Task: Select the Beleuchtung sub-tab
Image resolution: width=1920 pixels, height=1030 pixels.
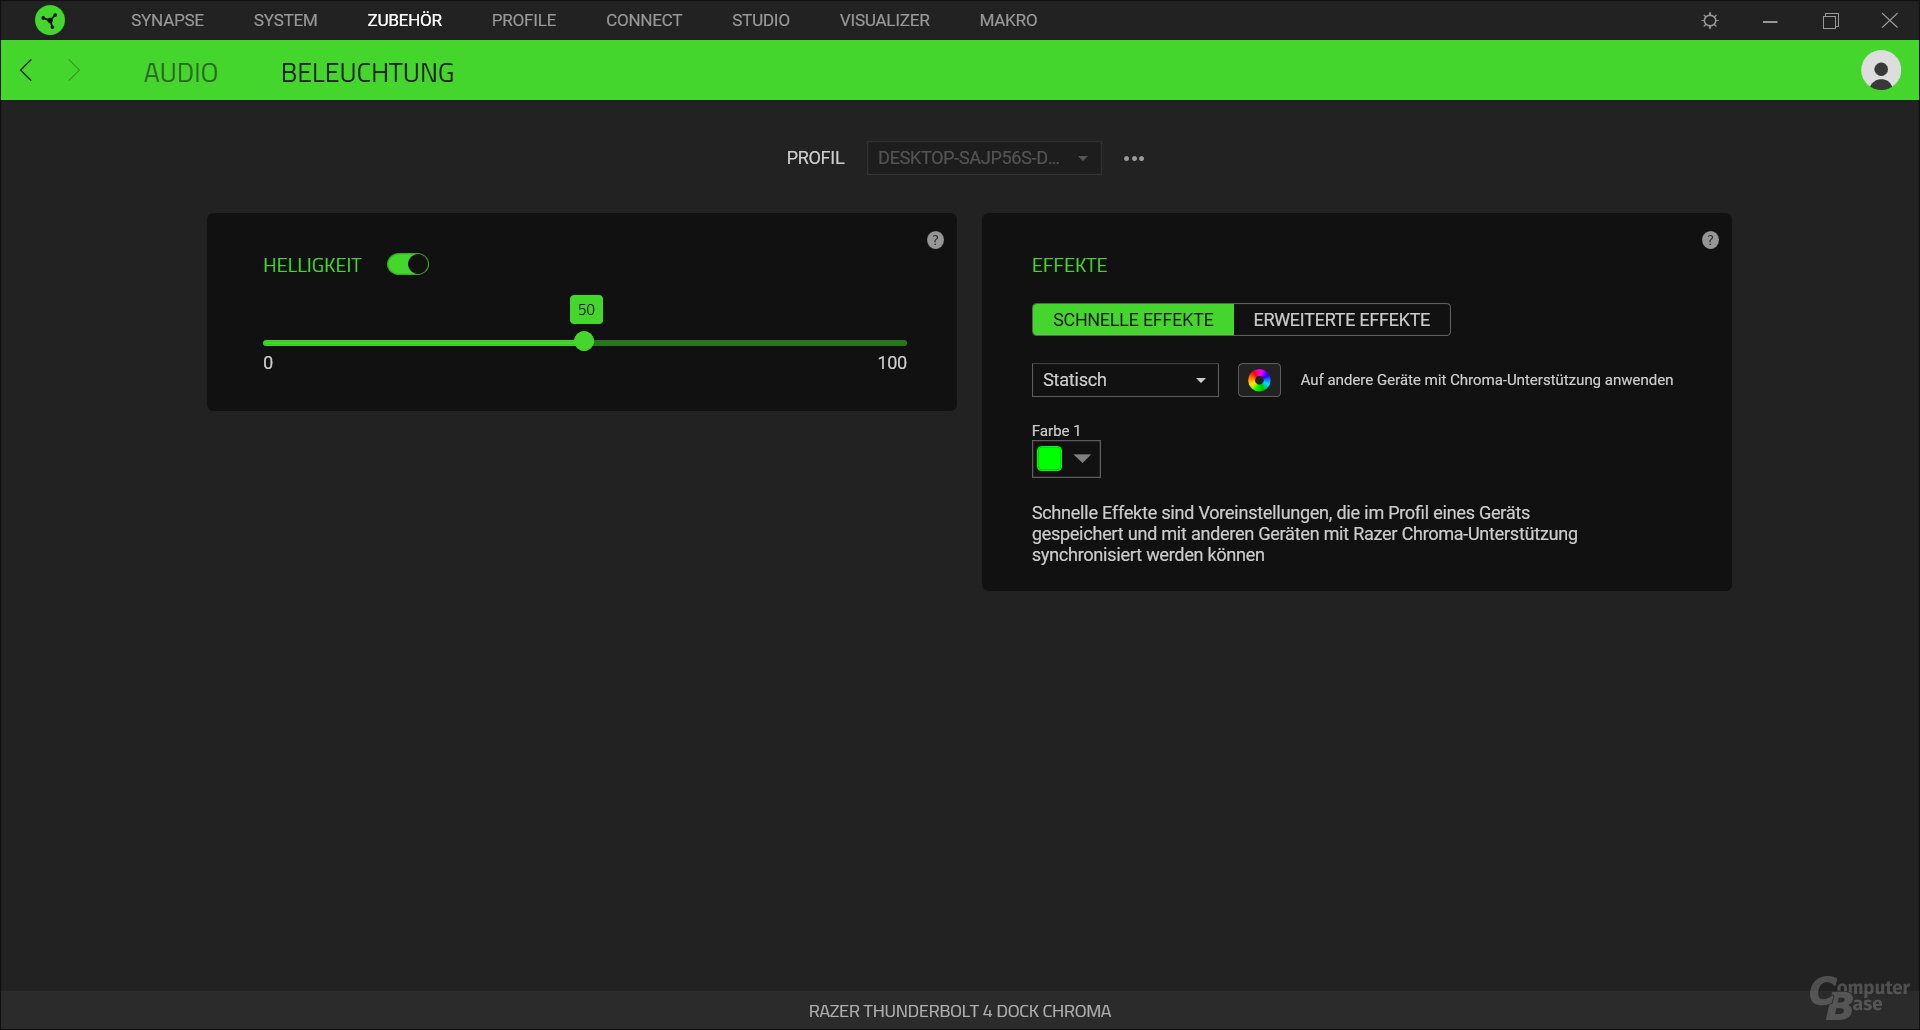Action: click(367, 72)
